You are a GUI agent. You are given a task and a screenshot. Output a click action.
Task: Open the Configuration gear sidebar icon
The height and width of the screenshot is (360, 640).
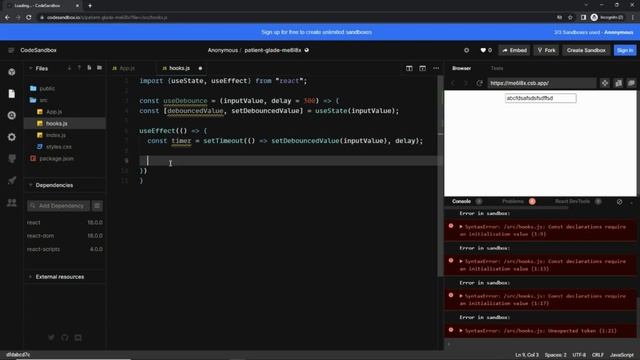click(x=11, y=137)
